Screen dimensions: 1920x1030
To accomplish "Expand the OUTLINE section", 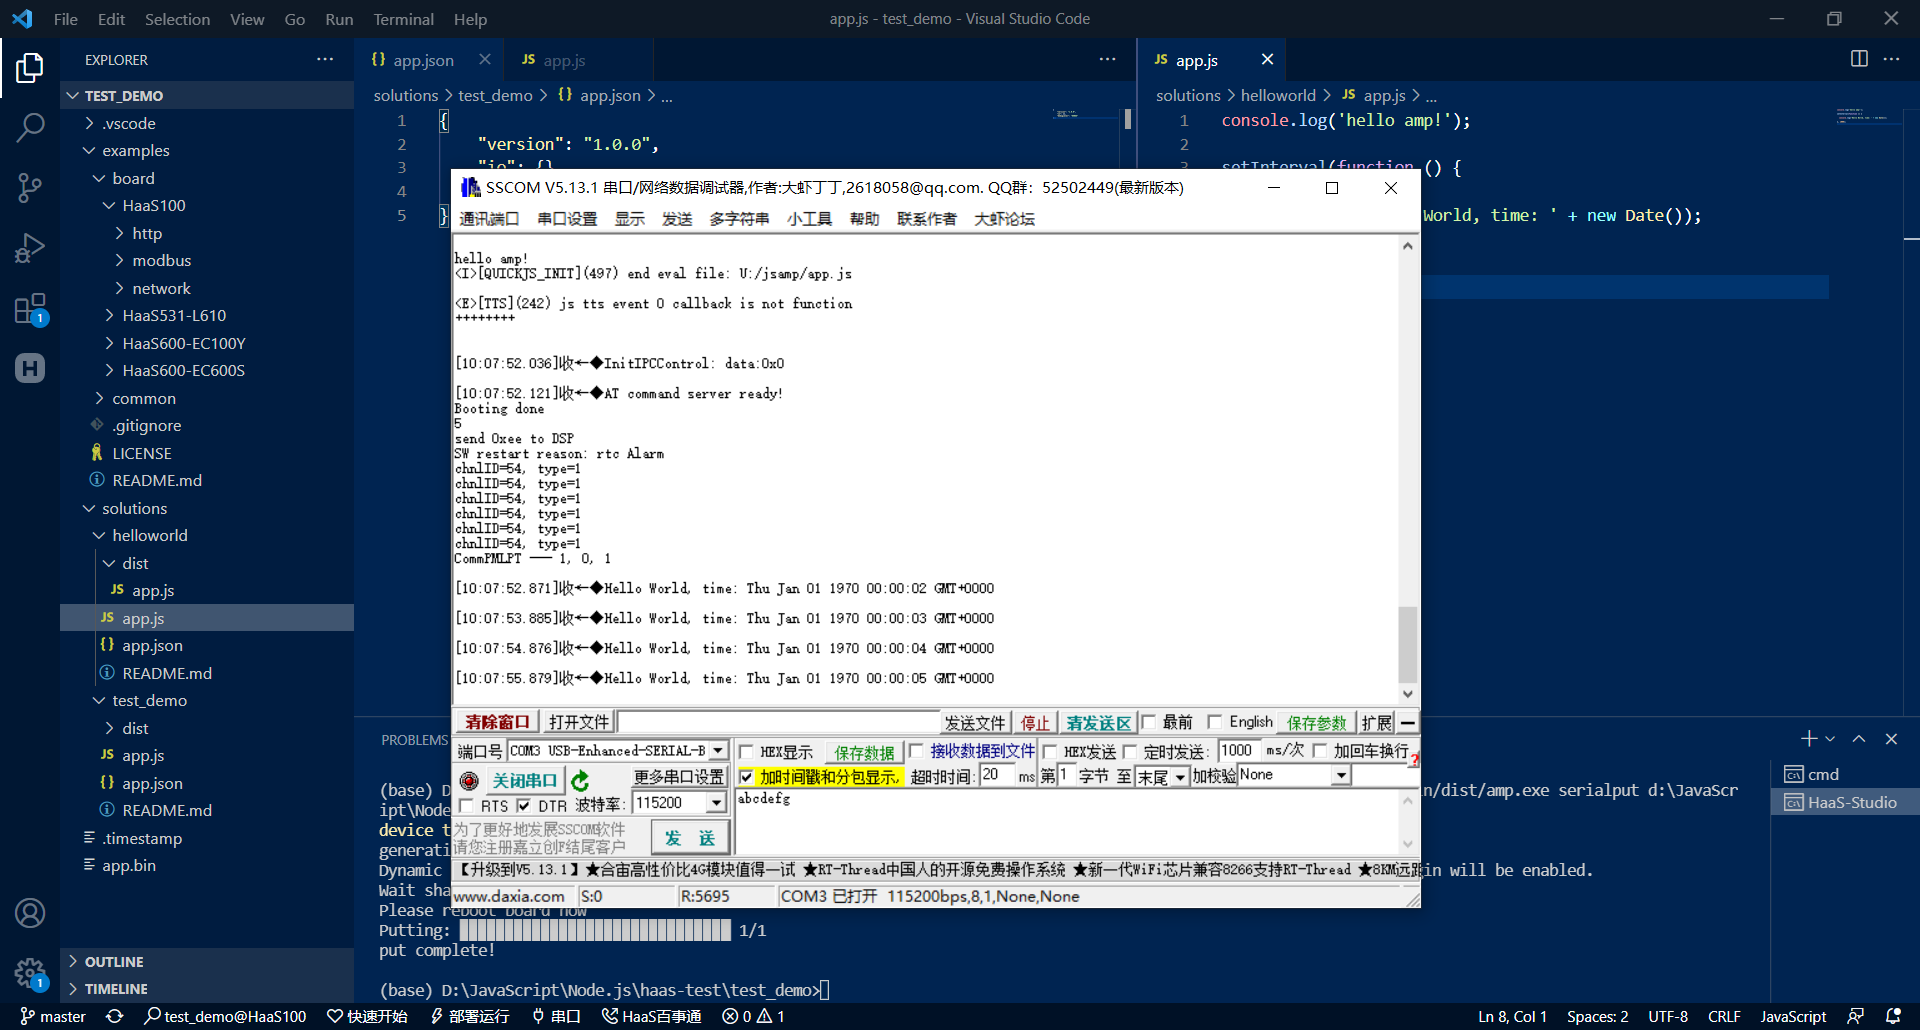I will coord(114,961).
